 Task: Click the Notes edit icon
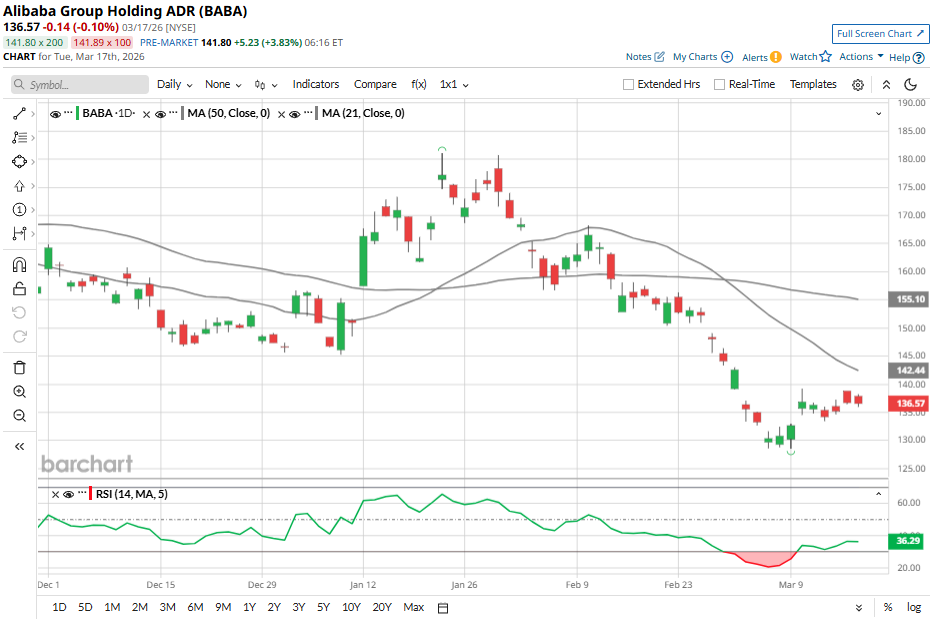pyautogui.click(x=659, y=57)
